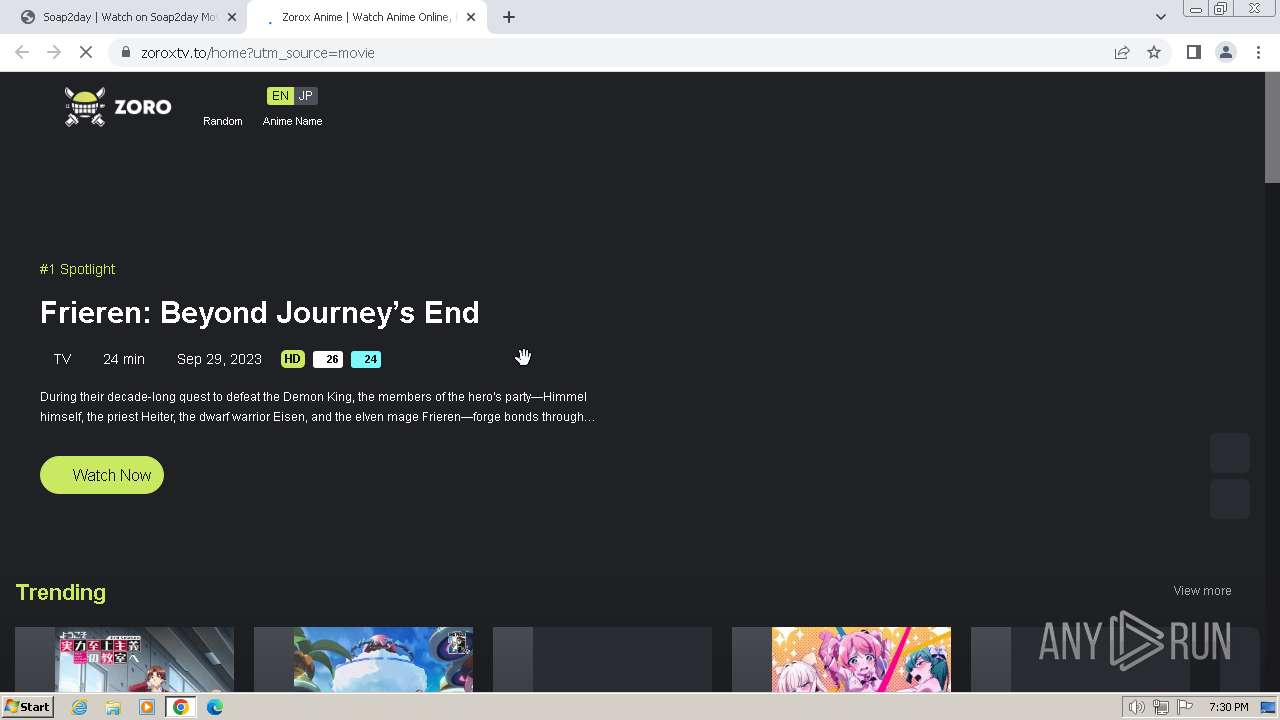Share this page icon
The width and height of the screenshot is (1280, 720).
point(1122,53)
